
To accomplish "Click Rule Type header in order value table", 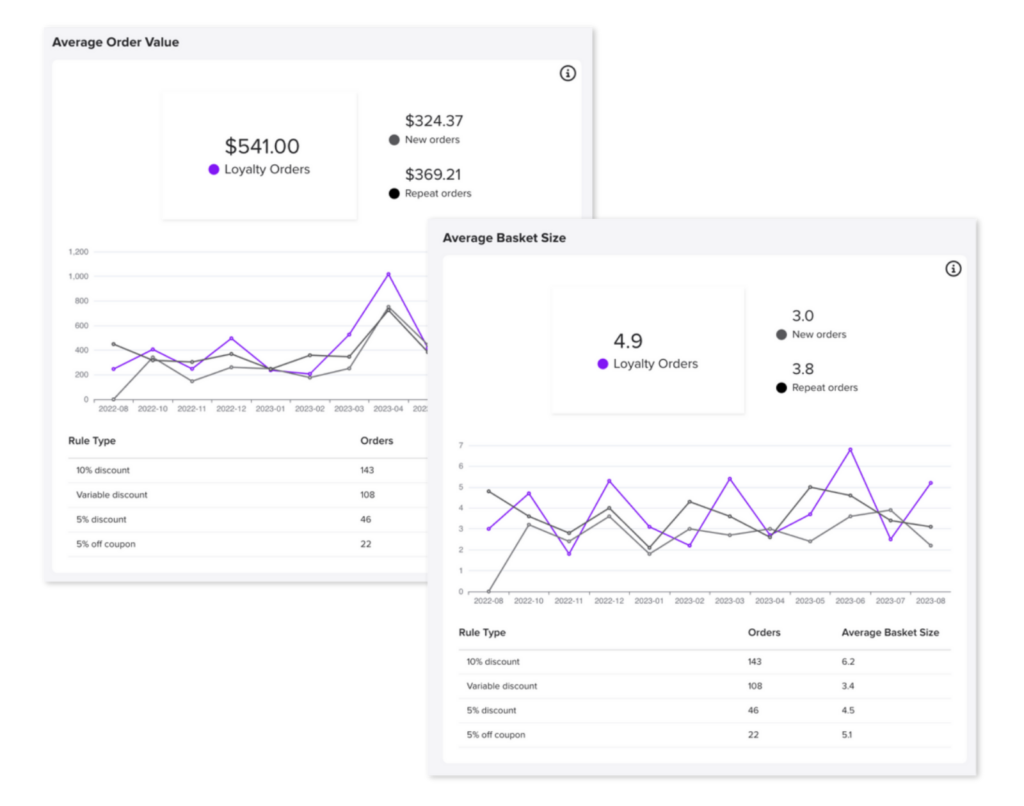I will (92, 440).
